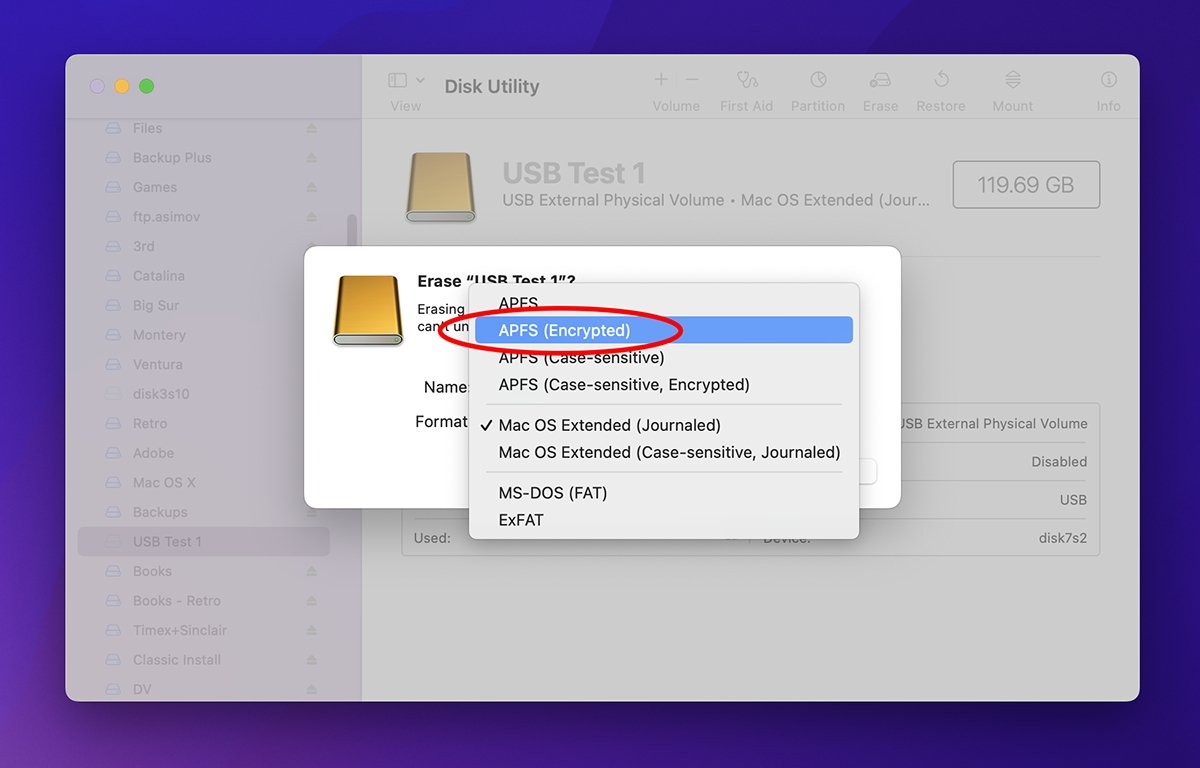Select MS-DOS (FAT) format
Viewport: 1200px width, 768px height.
553,493
